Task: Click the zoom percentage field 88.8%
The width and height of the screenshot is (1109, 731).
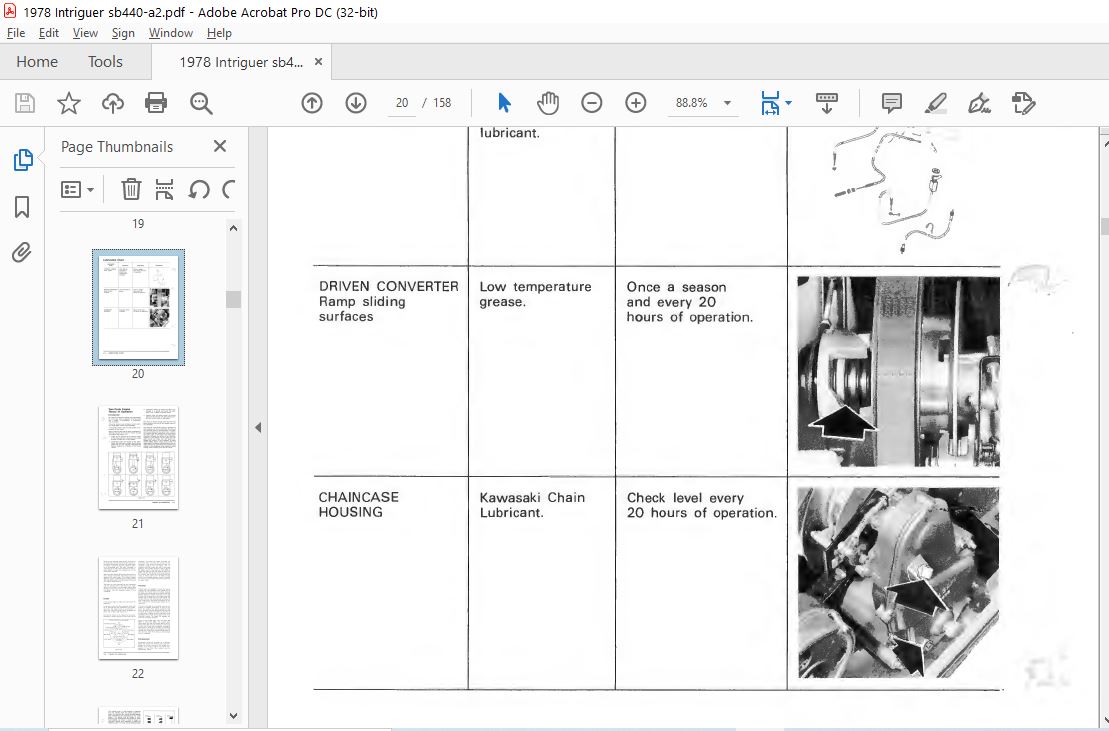Action: click(x=691, y=103)
